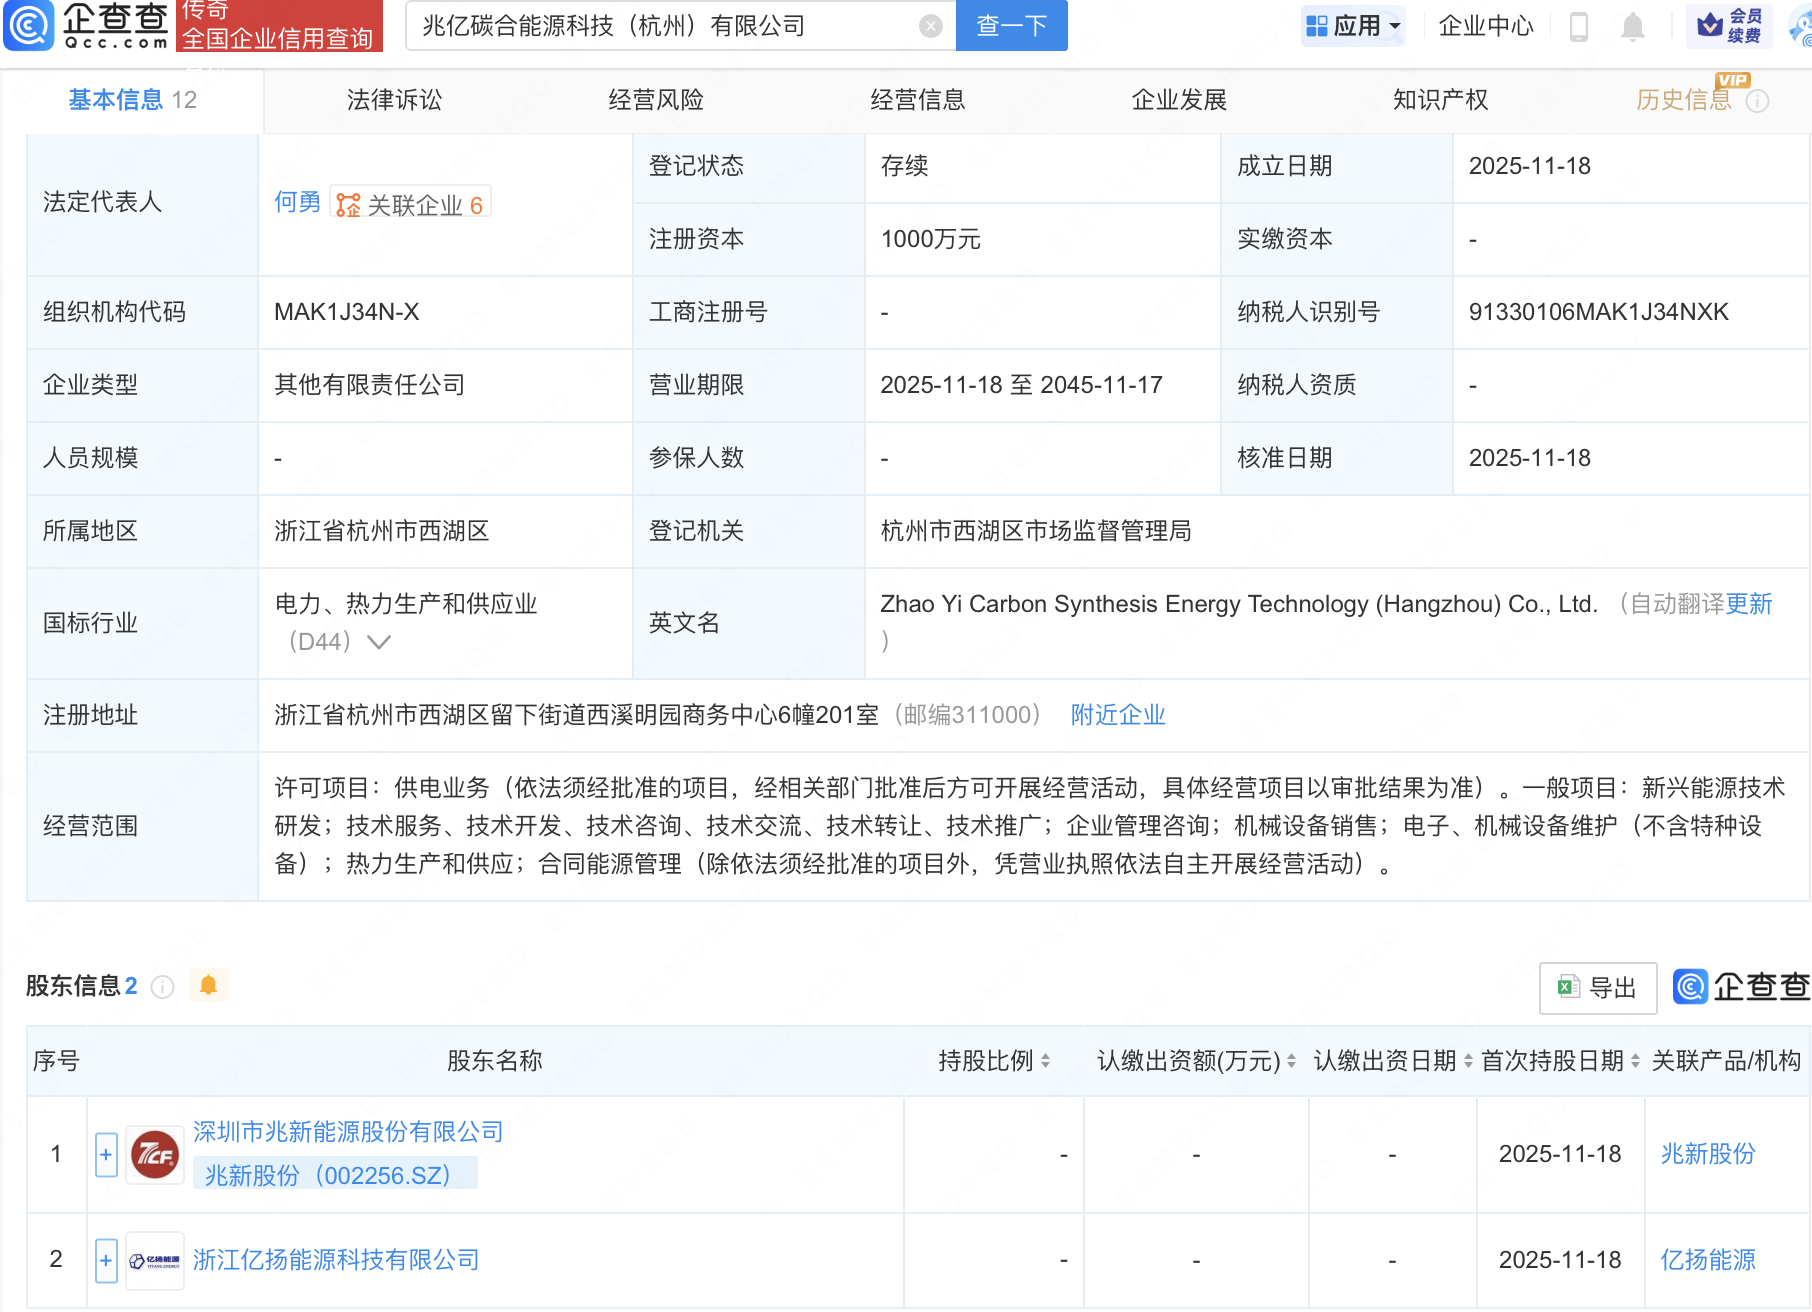This screenshot has width=1812, height=1312.
Task: Open the 附近企业 link
Action: 1117,715
